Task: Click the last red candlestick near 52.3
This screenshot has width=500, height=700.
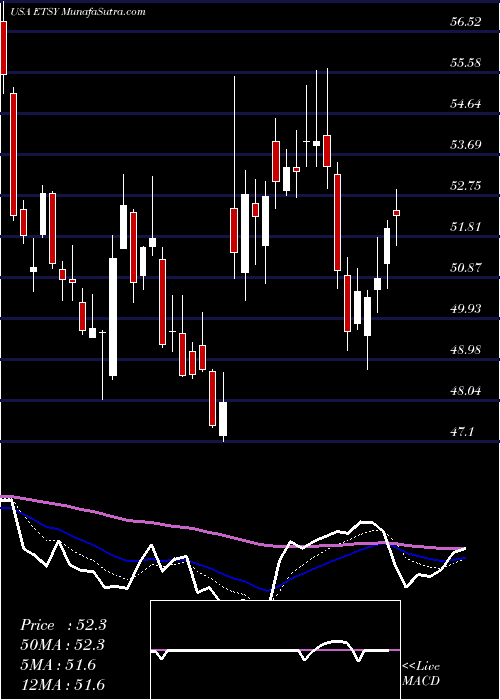Action: click(x=396, y=213)
